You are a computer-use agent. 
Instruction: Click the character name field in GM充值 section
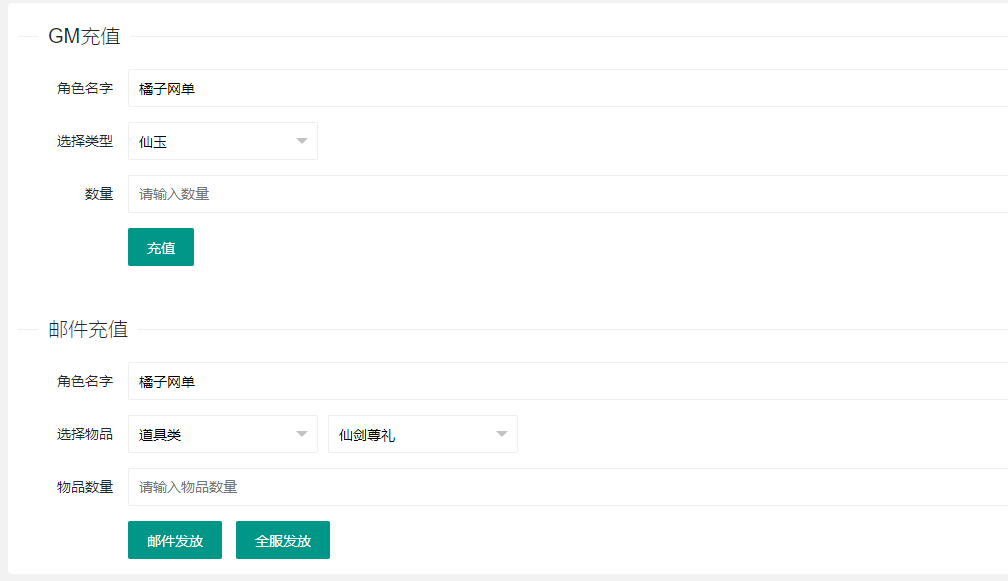pos(300,87)
